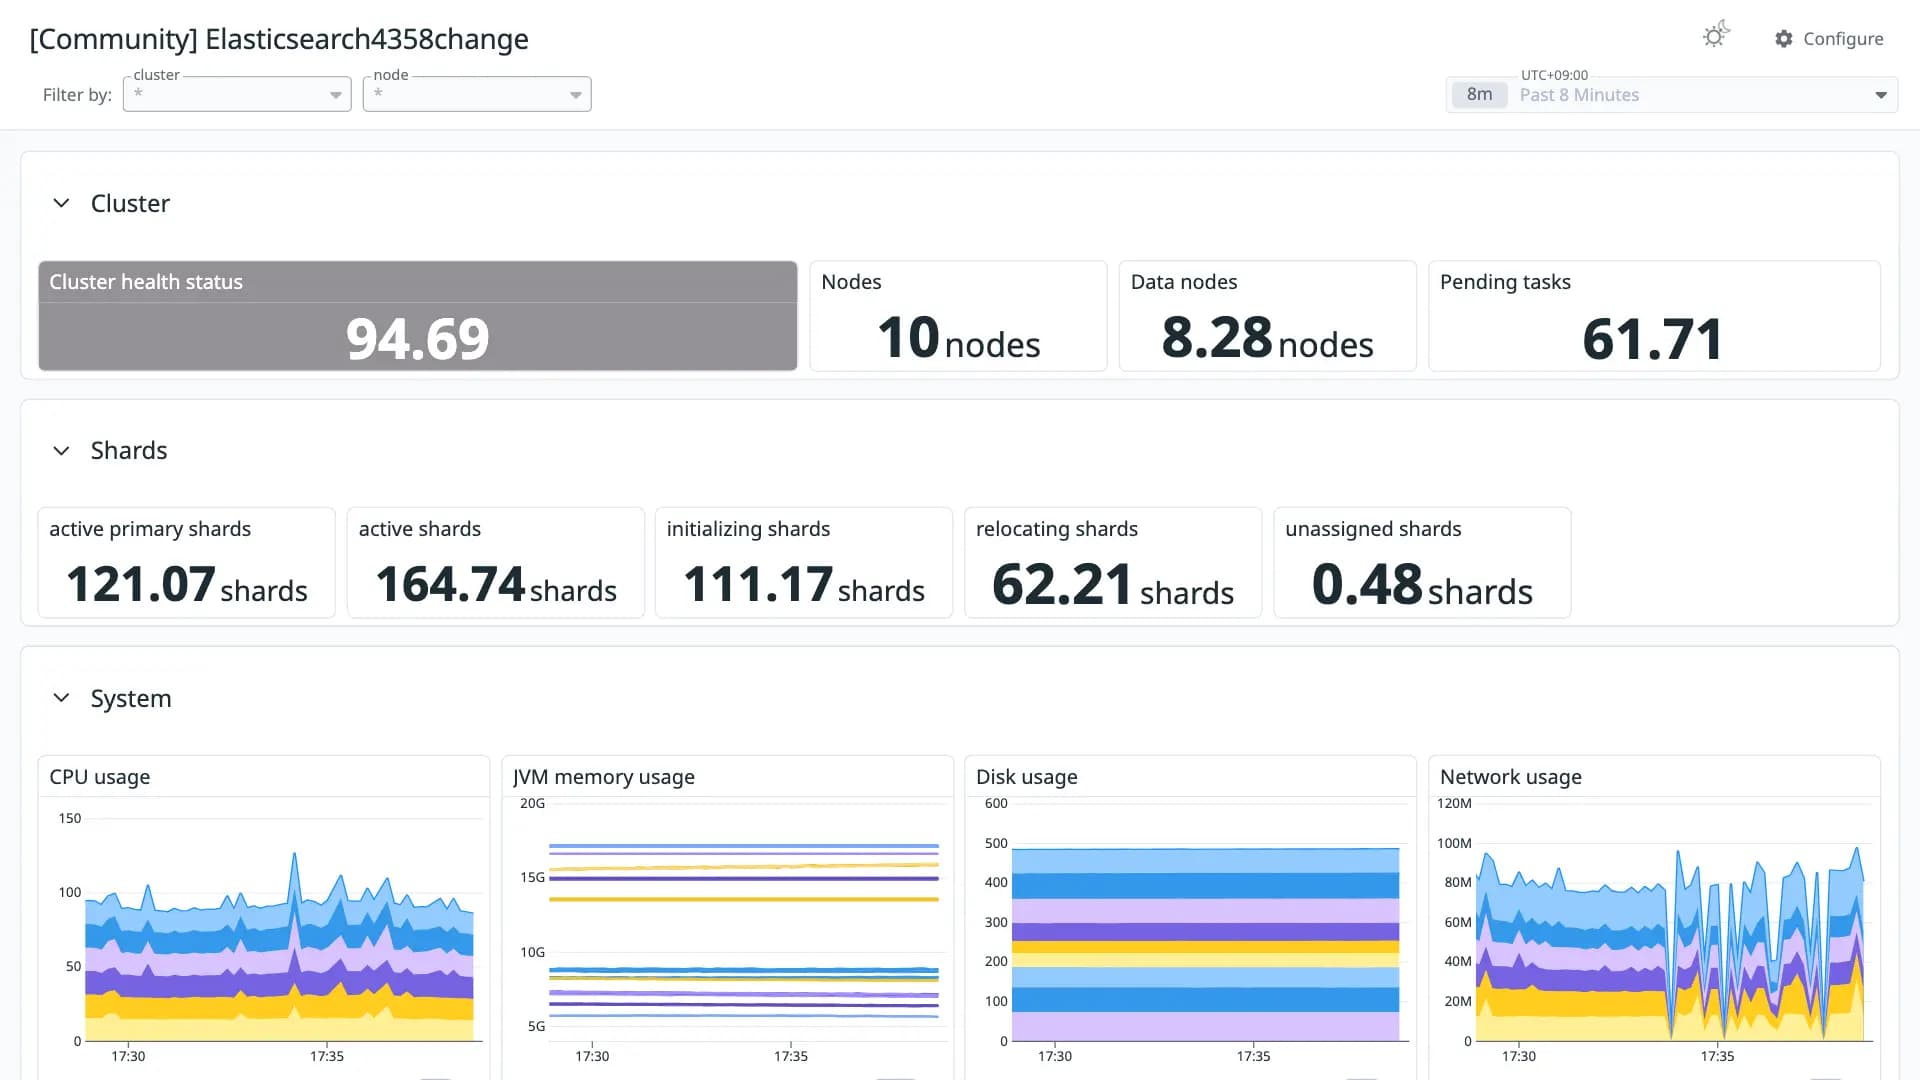The image size is (1920, 1080).
Task: Click the Disk usage chart title
Action: tap(1027, 777)
